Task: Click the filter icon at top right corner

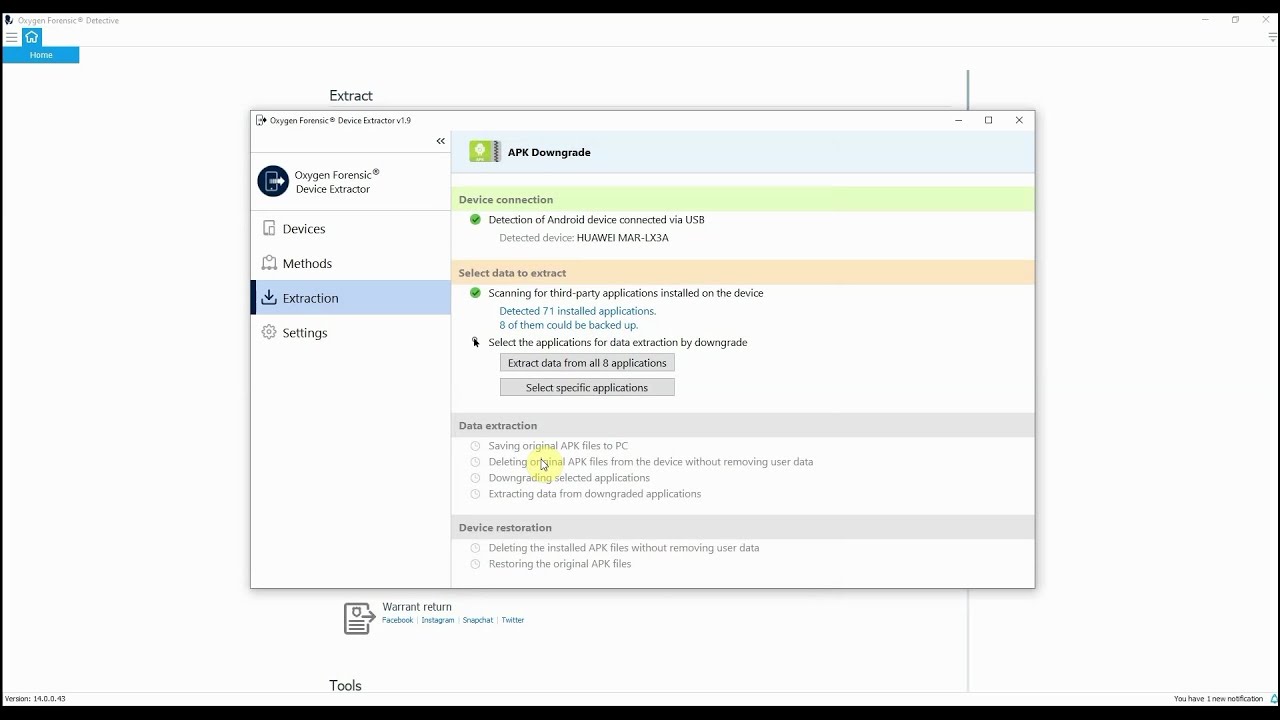Action: click(x=1273, y=38)
